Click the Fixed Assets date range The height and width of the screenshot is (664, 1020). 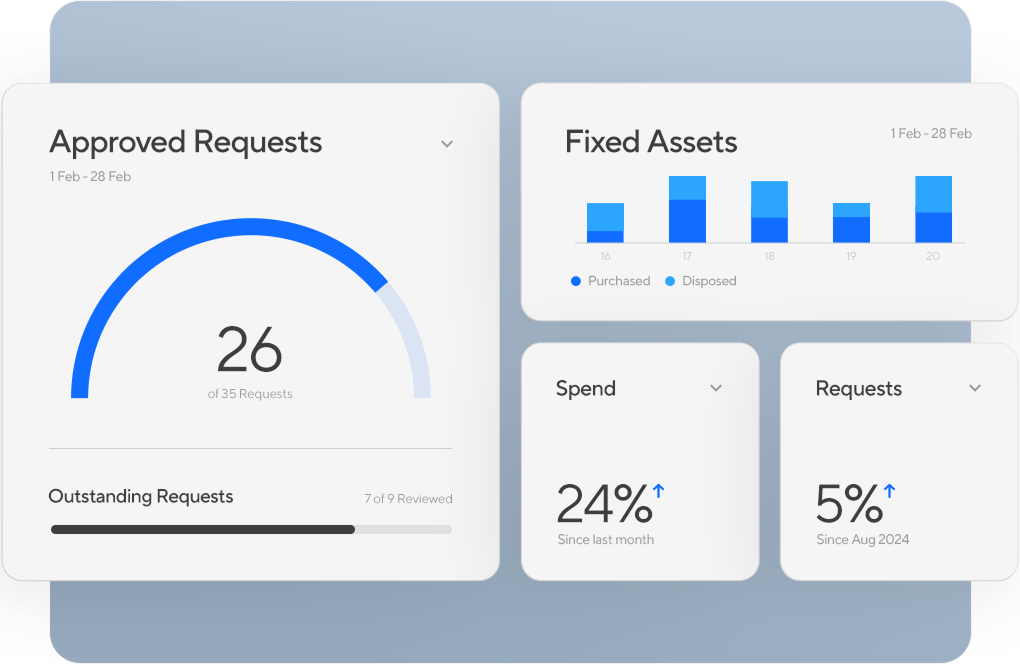click(930, 134)
